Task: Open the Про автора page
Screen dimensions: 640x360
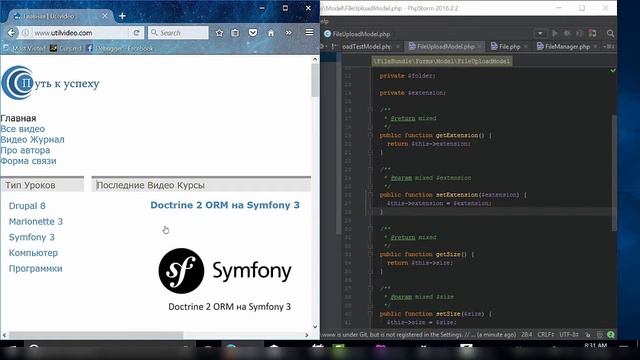Action: (x=25, y=150)
